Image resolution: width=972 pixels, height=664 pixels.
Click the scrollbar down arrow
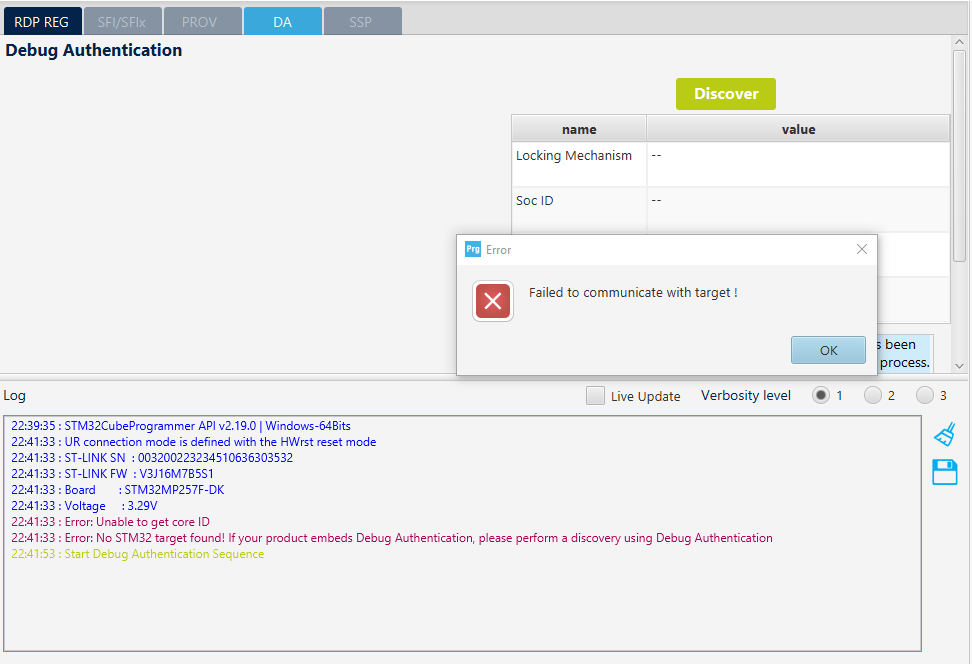click(x=957, y=367)
